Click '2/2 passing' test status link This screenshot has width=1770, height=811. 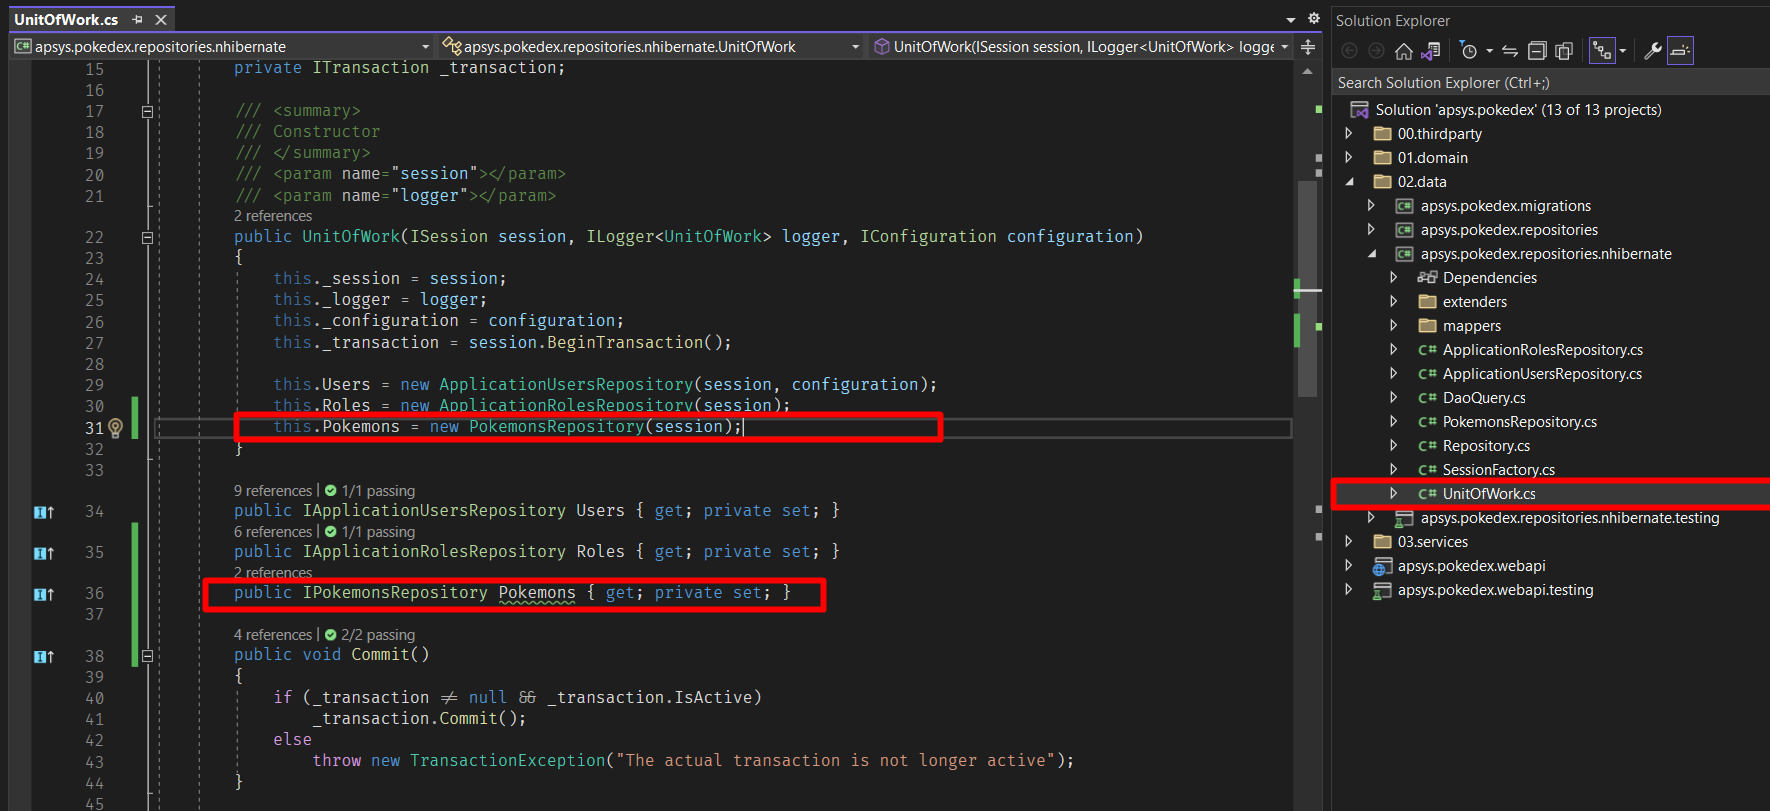coord(377,635)
